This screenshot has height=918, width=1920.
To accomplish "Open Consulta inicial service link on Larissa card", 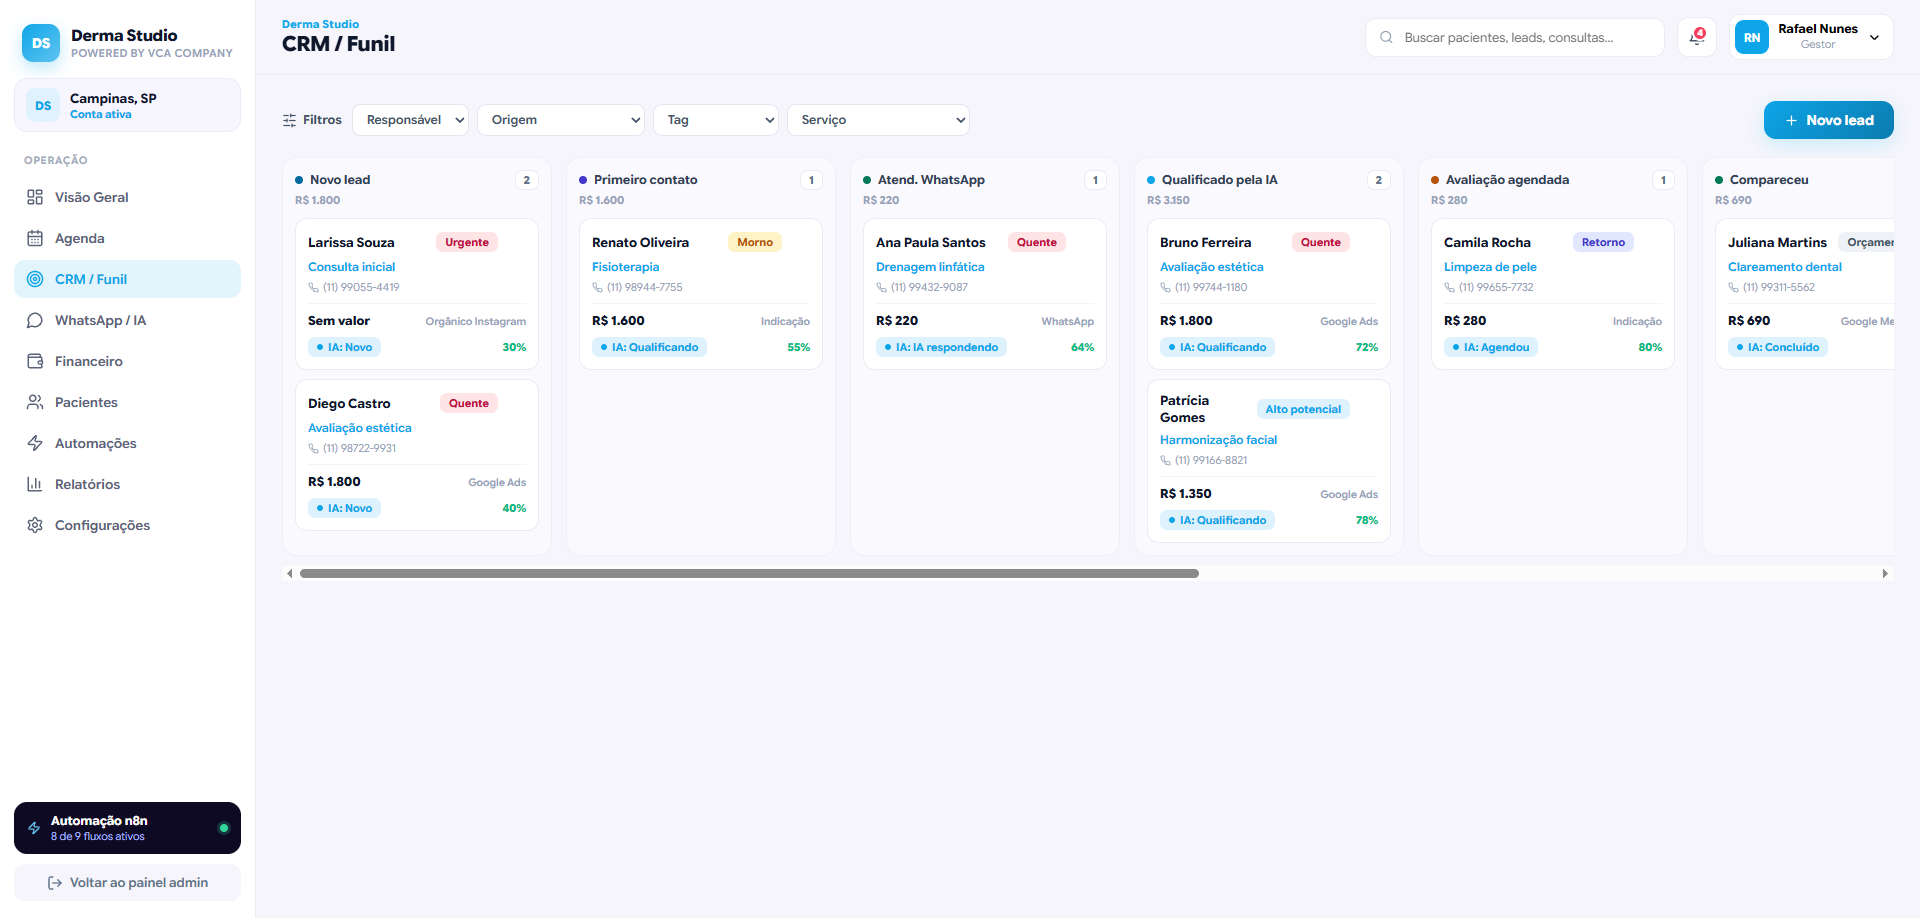I will 351,267.
